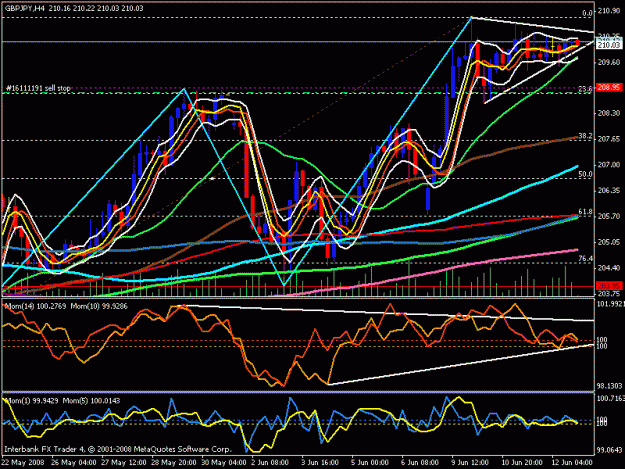Viewport: 625px width, 469px height.
Task: Select the #16111191 sell stop order label
Action: (x=38, y=88)
